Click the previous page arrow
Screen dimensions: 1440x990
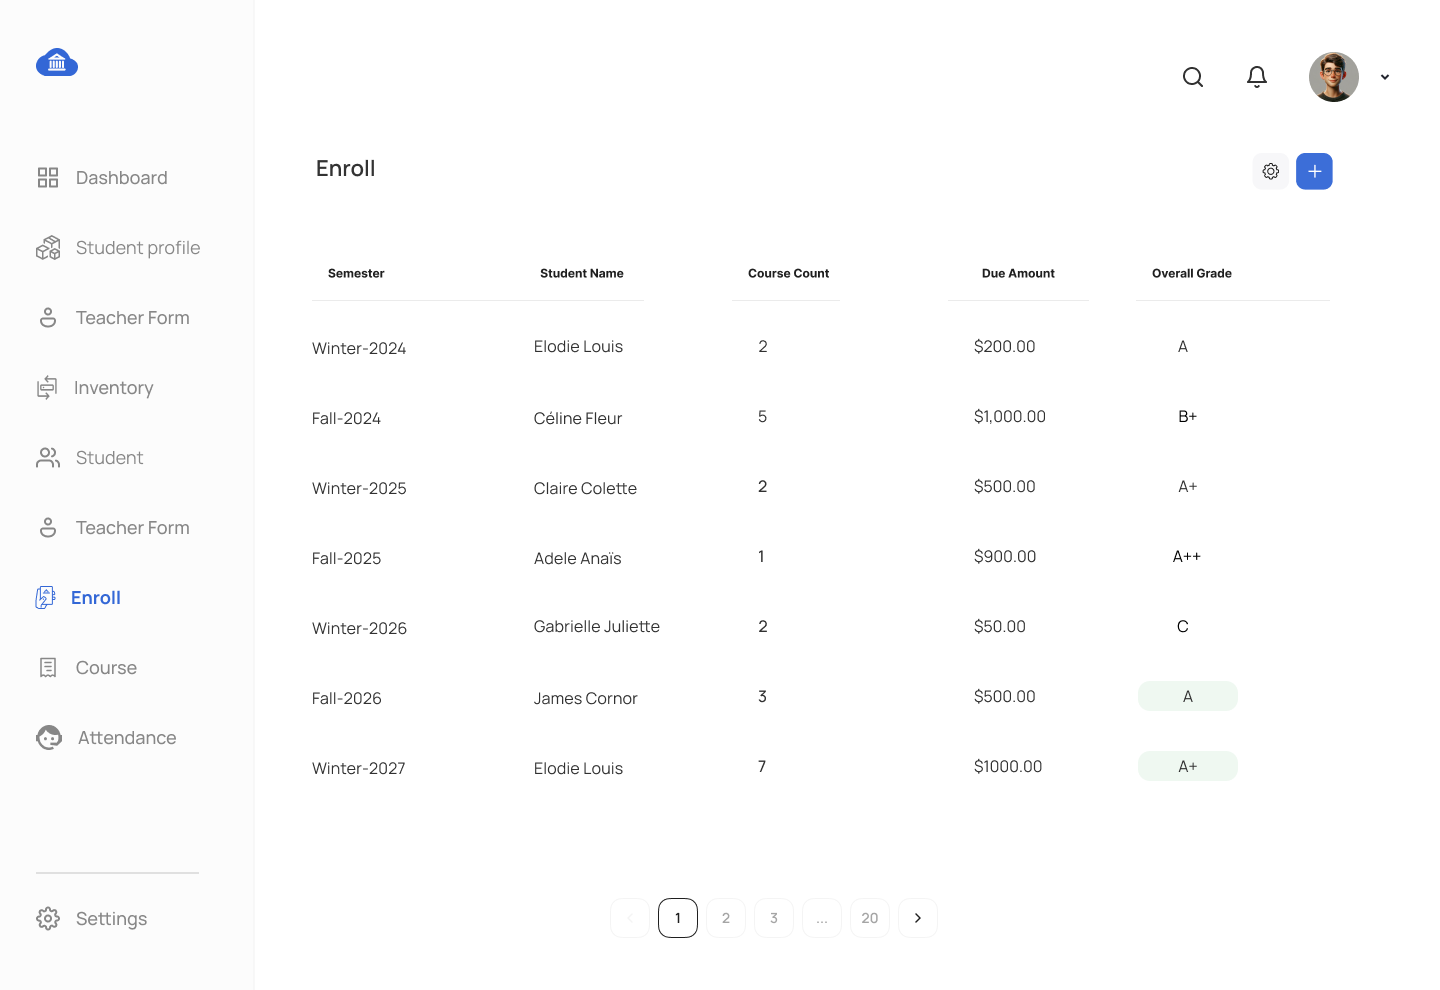click(630, 918)
